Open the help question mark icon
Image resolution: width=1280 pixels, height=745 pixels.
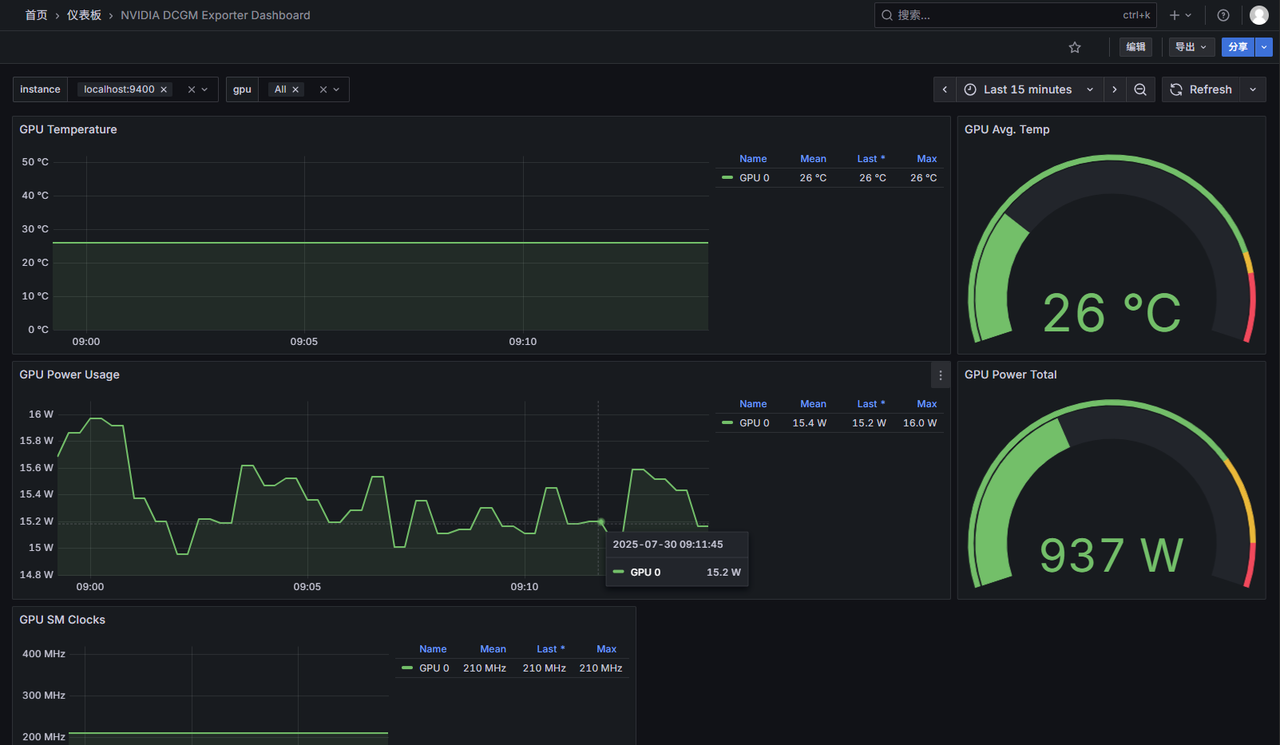[x=1223, y=15]
